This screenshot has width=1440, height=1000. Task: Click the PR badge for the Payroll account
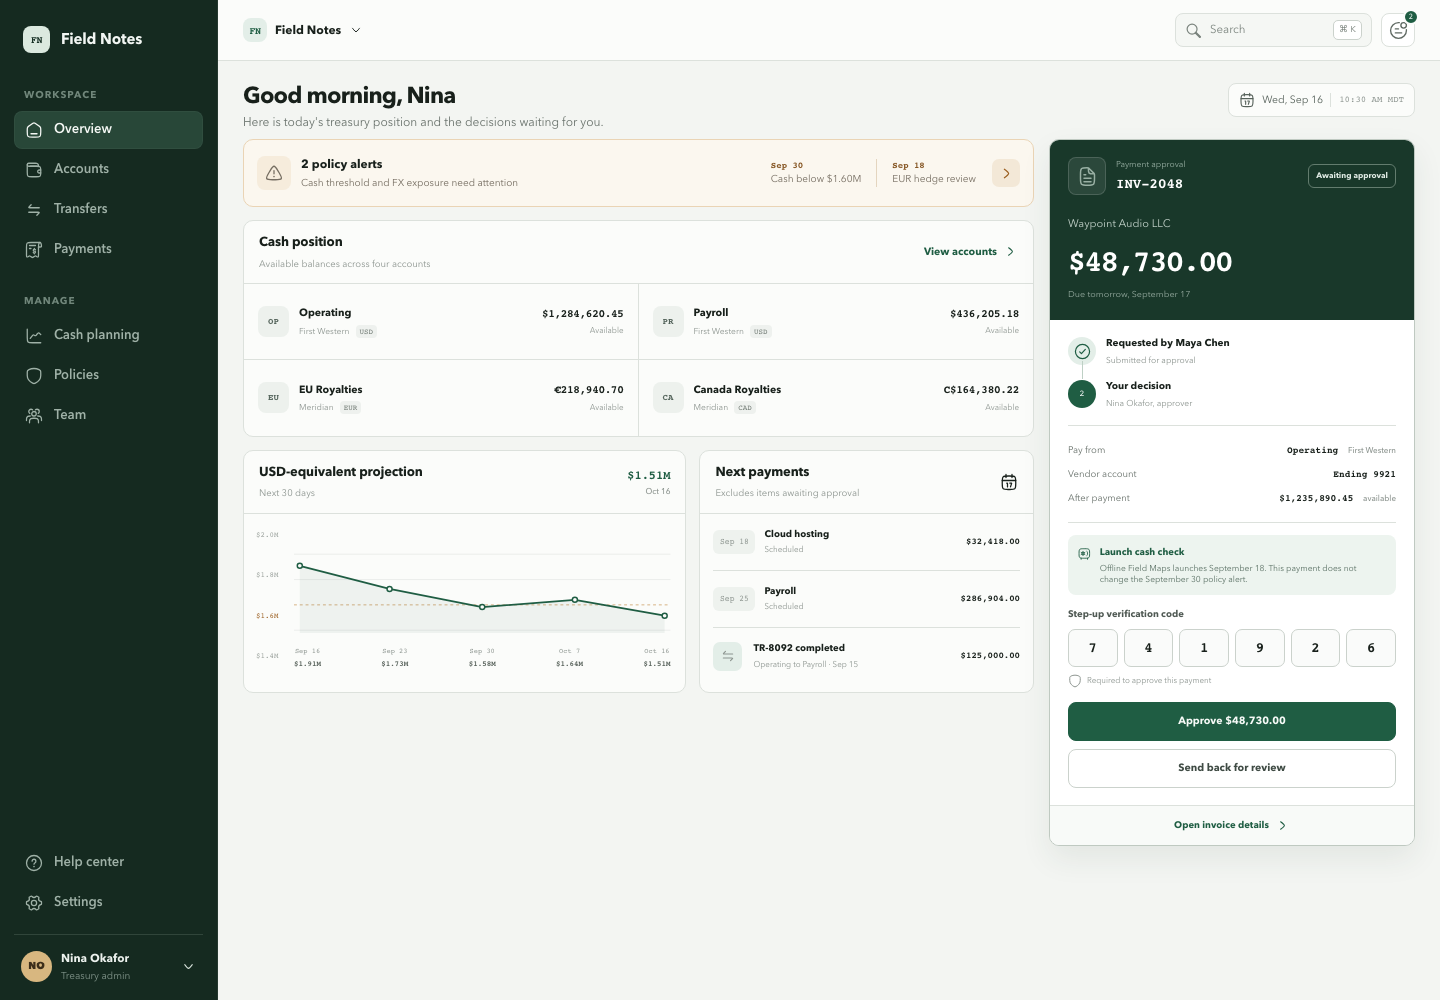click(x=668, y=322)
